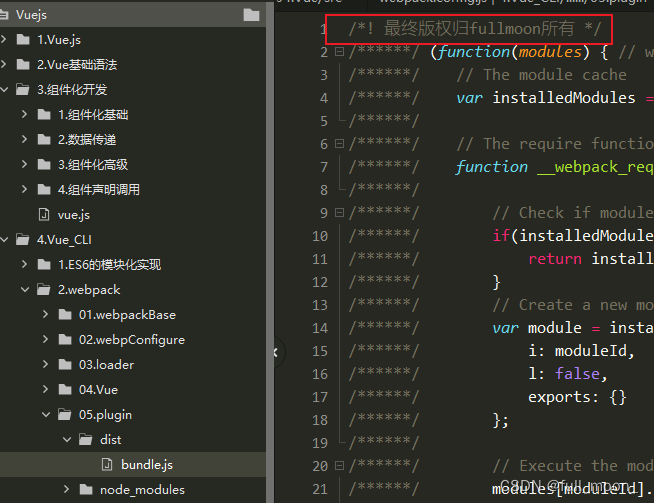This screenshot has width=654, height=503.
Task: Click the folder icon beside 01.webpackBase
Action: click(65, 315)
